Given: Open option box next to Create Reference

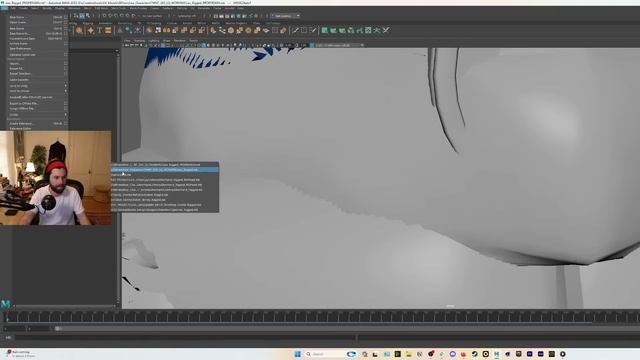Looking at the screenshot, I should click(x=66, y=123).
